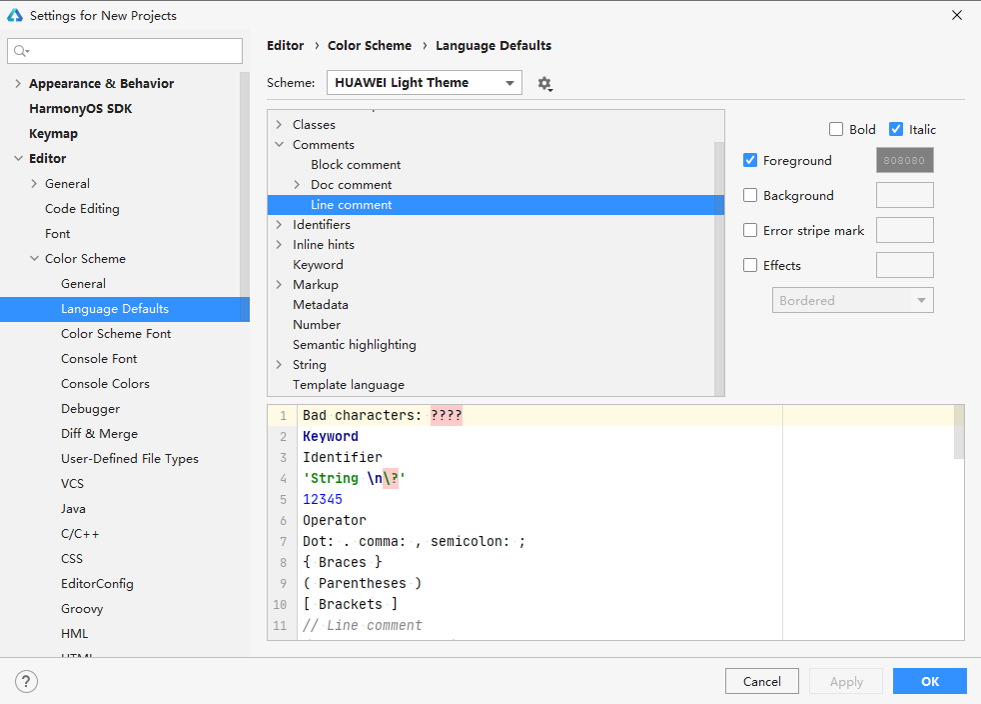Image resolution: width=981 pixels, height=704 pixels.
Task: Enable the Background checkbox
Action: pyautogui.click(x=750, y=195)
